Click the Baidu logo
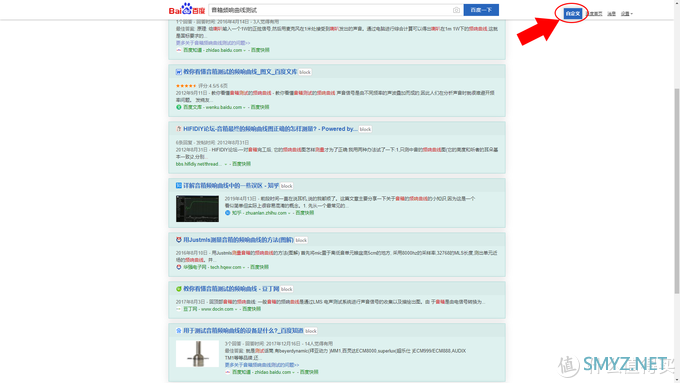The image size is (680, 383). tap(186, 9)
